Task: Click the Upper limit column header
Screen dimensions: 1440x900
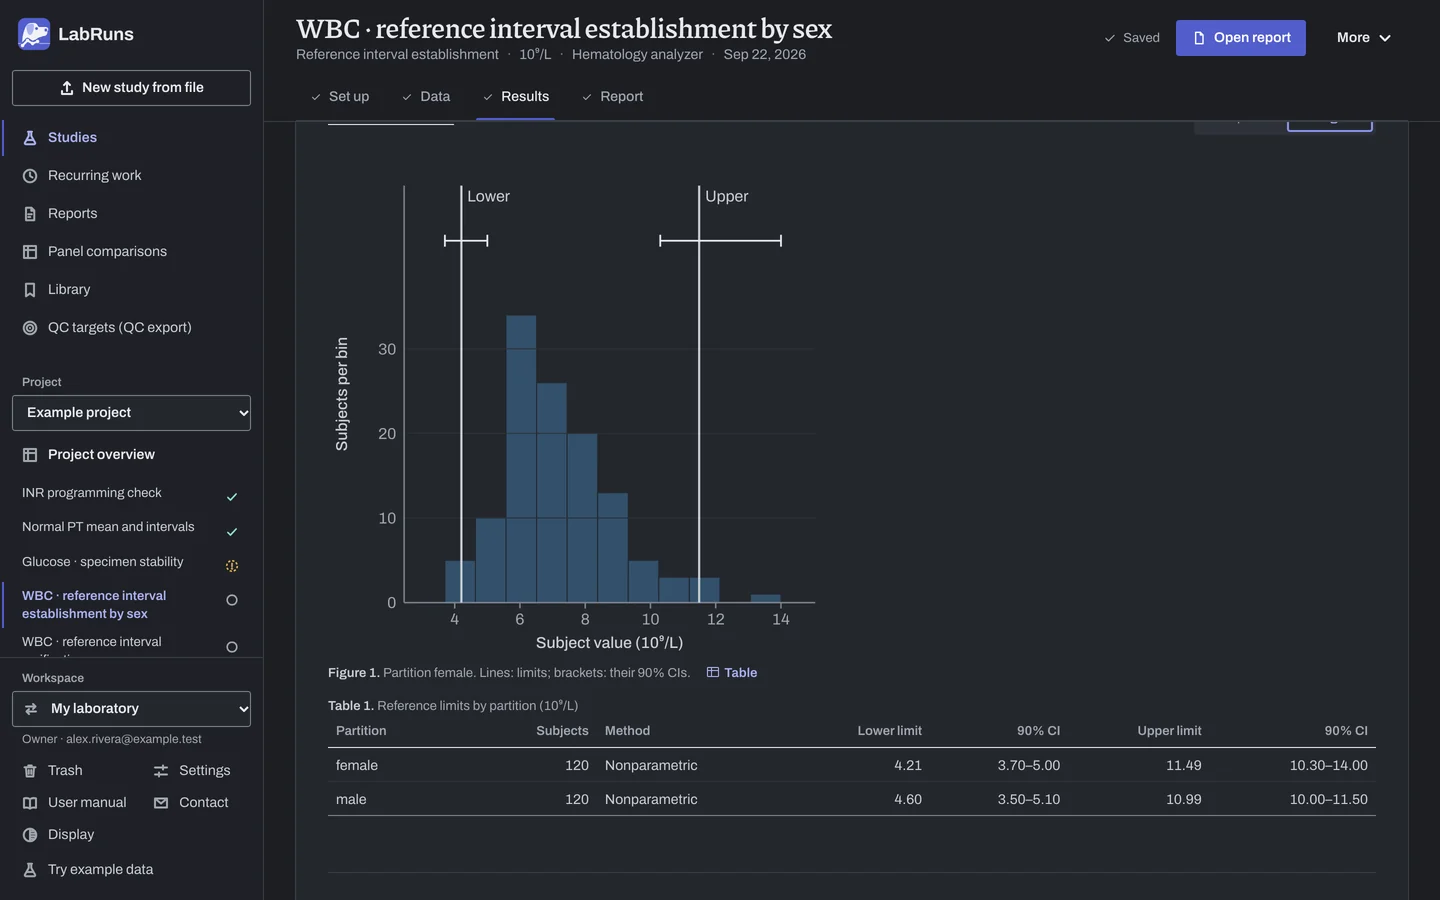Action: (x=1170, y=731)
